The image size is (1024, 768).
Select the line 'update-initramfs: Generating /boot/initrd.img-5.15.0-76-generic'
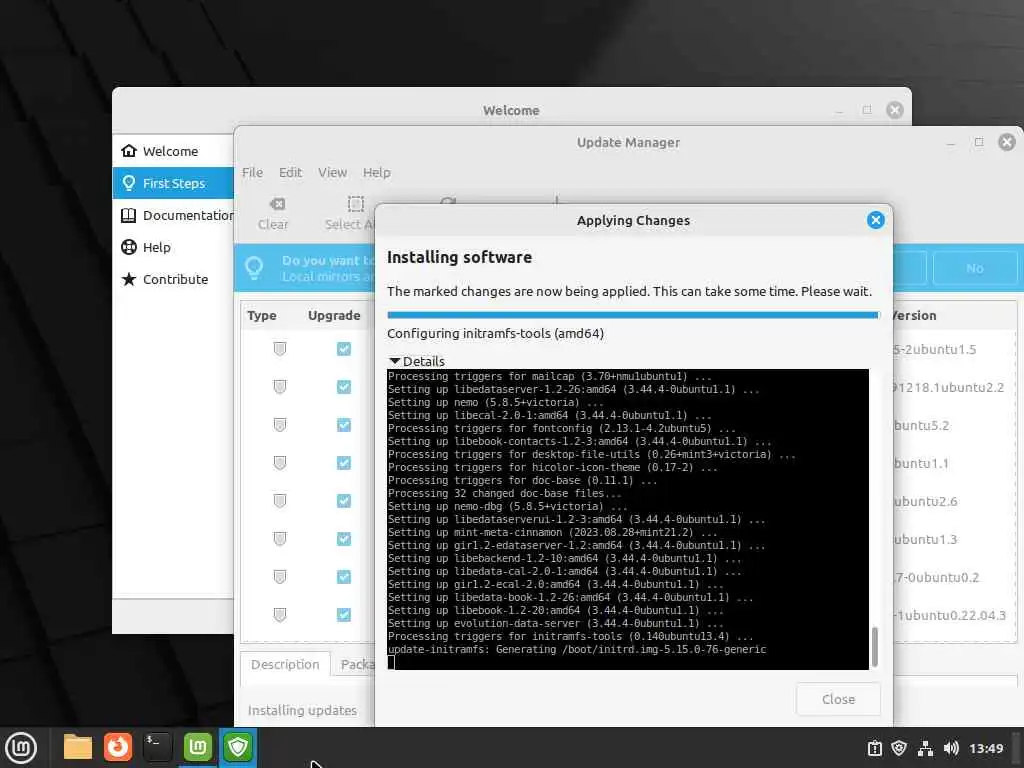577,649
